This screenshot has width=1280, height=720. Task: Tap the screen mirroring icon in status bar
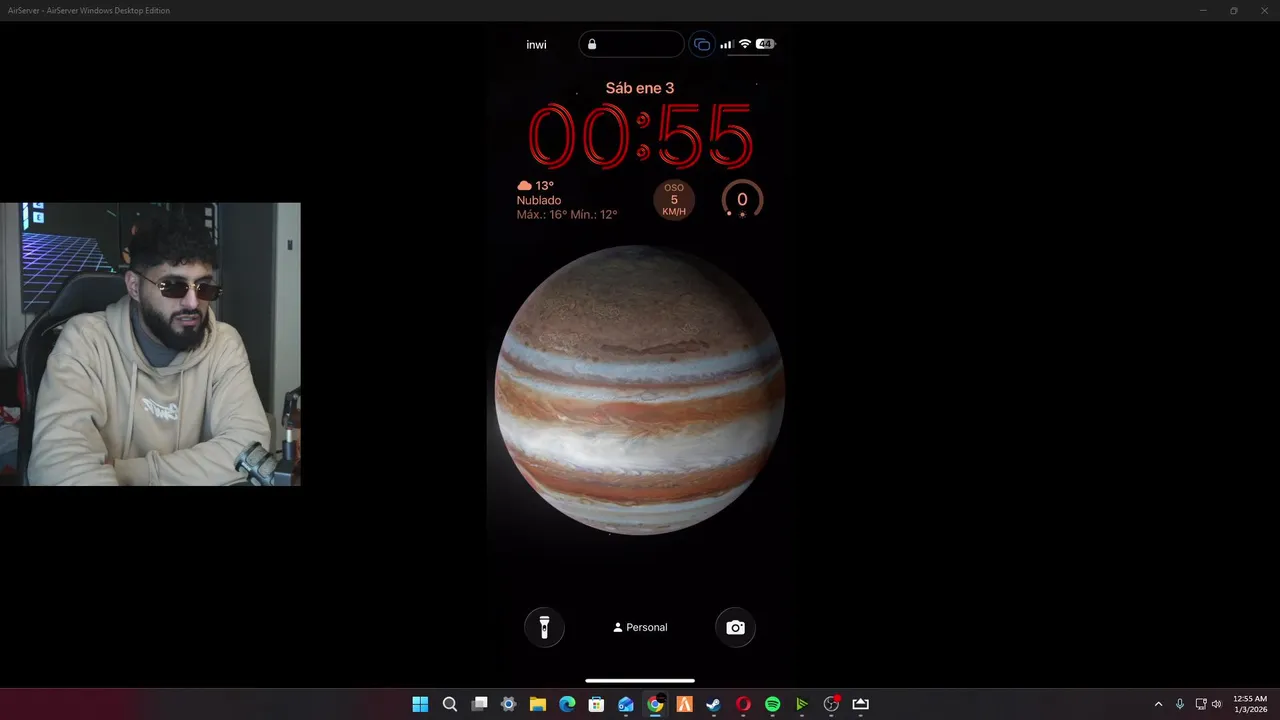[702, 44]
